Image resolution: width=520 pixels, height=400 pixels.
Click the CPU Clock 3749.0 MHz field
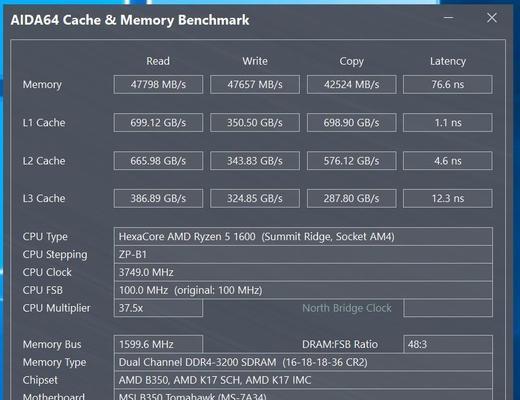click(x=303, y=272)
